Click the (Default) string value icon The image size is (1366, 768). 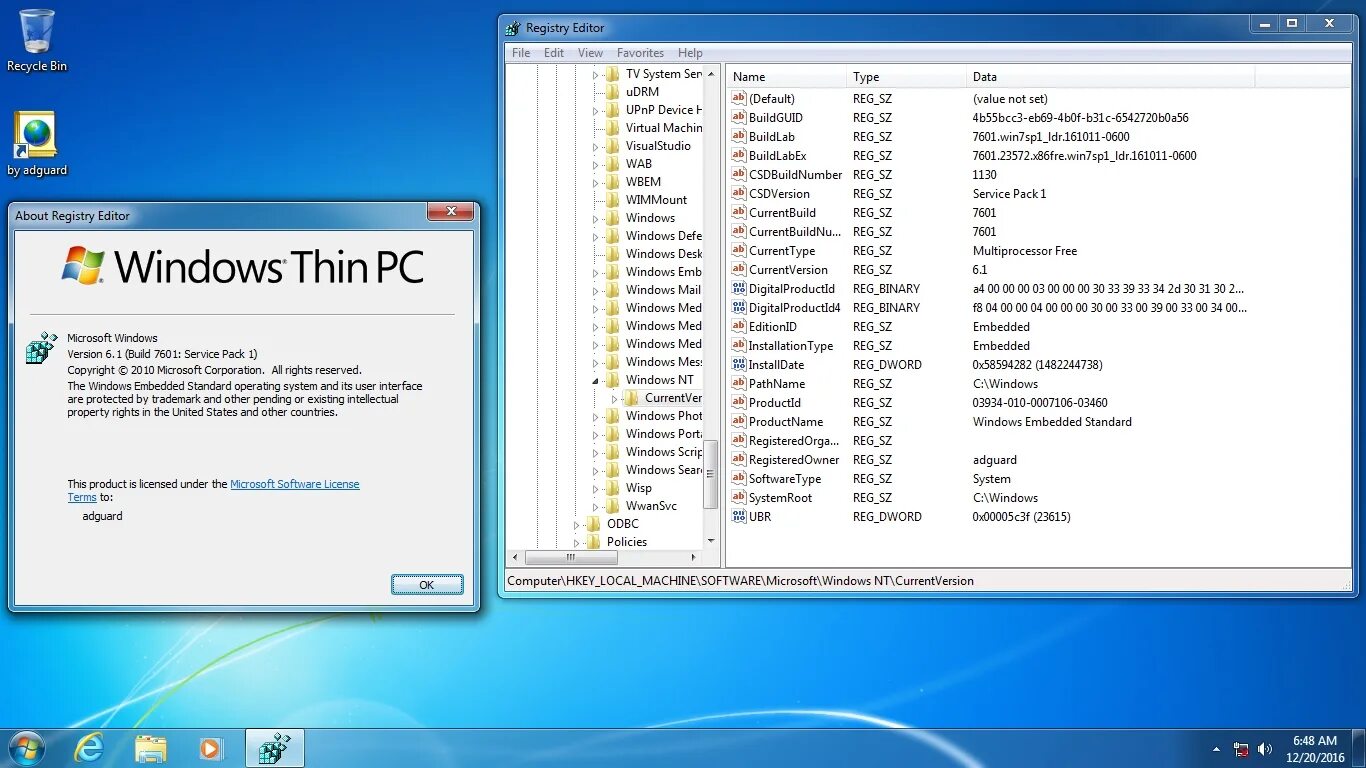739,98
